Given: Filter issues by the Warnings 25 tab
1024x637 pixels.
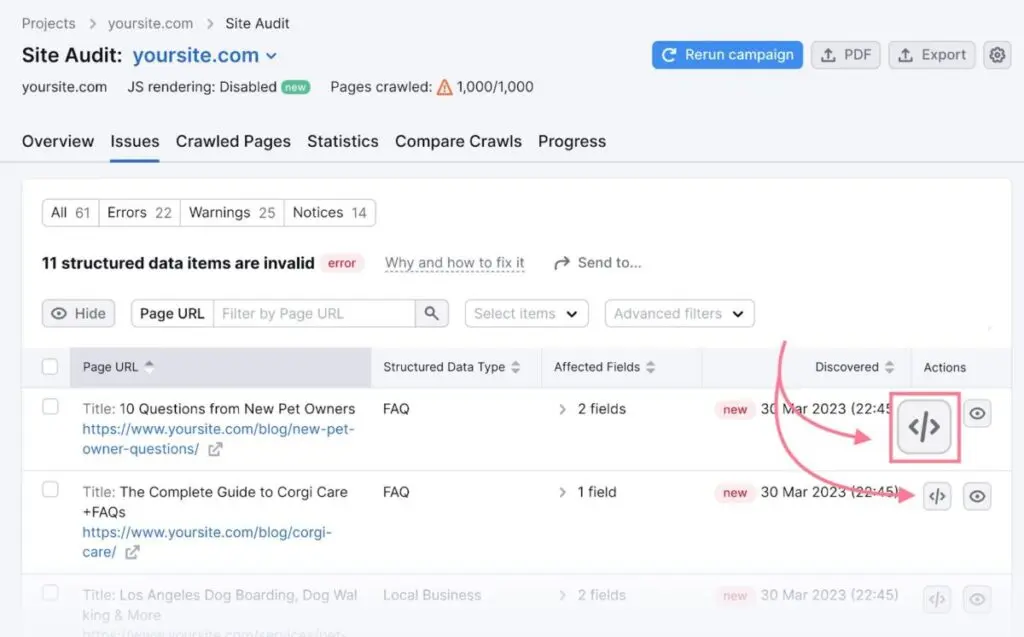Looking at the screenshot, I should click(x=232, y=212).
